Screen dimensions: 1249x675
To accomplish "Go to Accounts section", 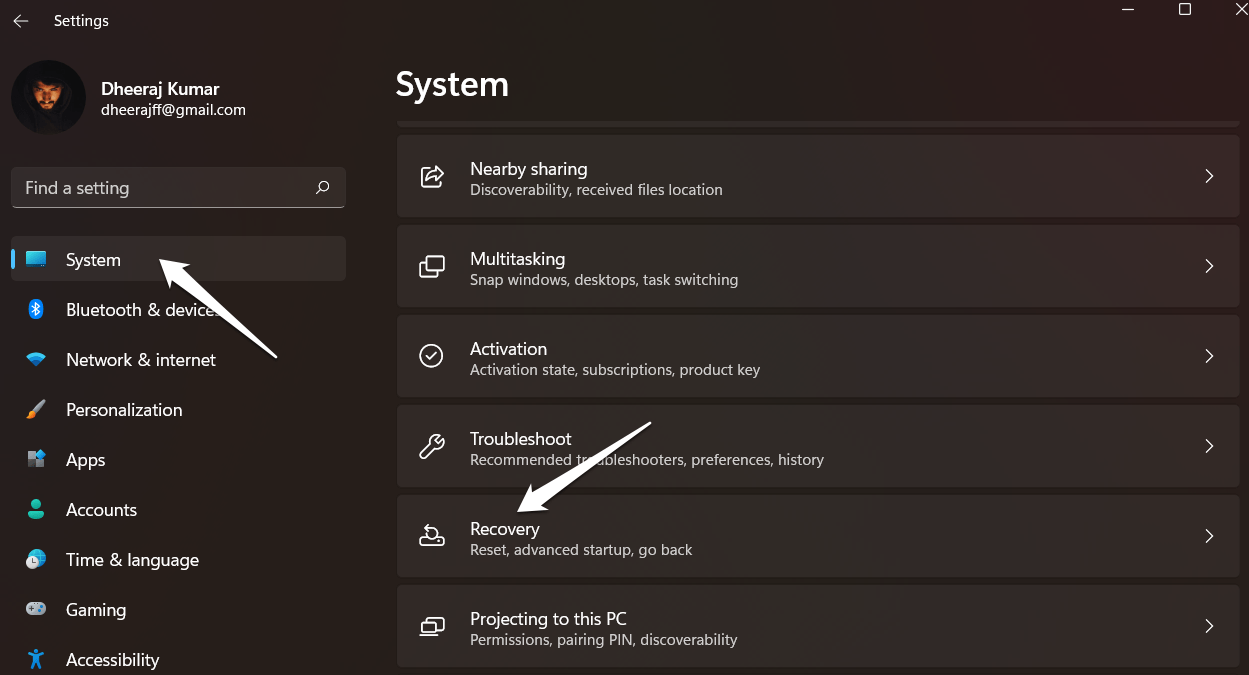I will click(101, 510).
